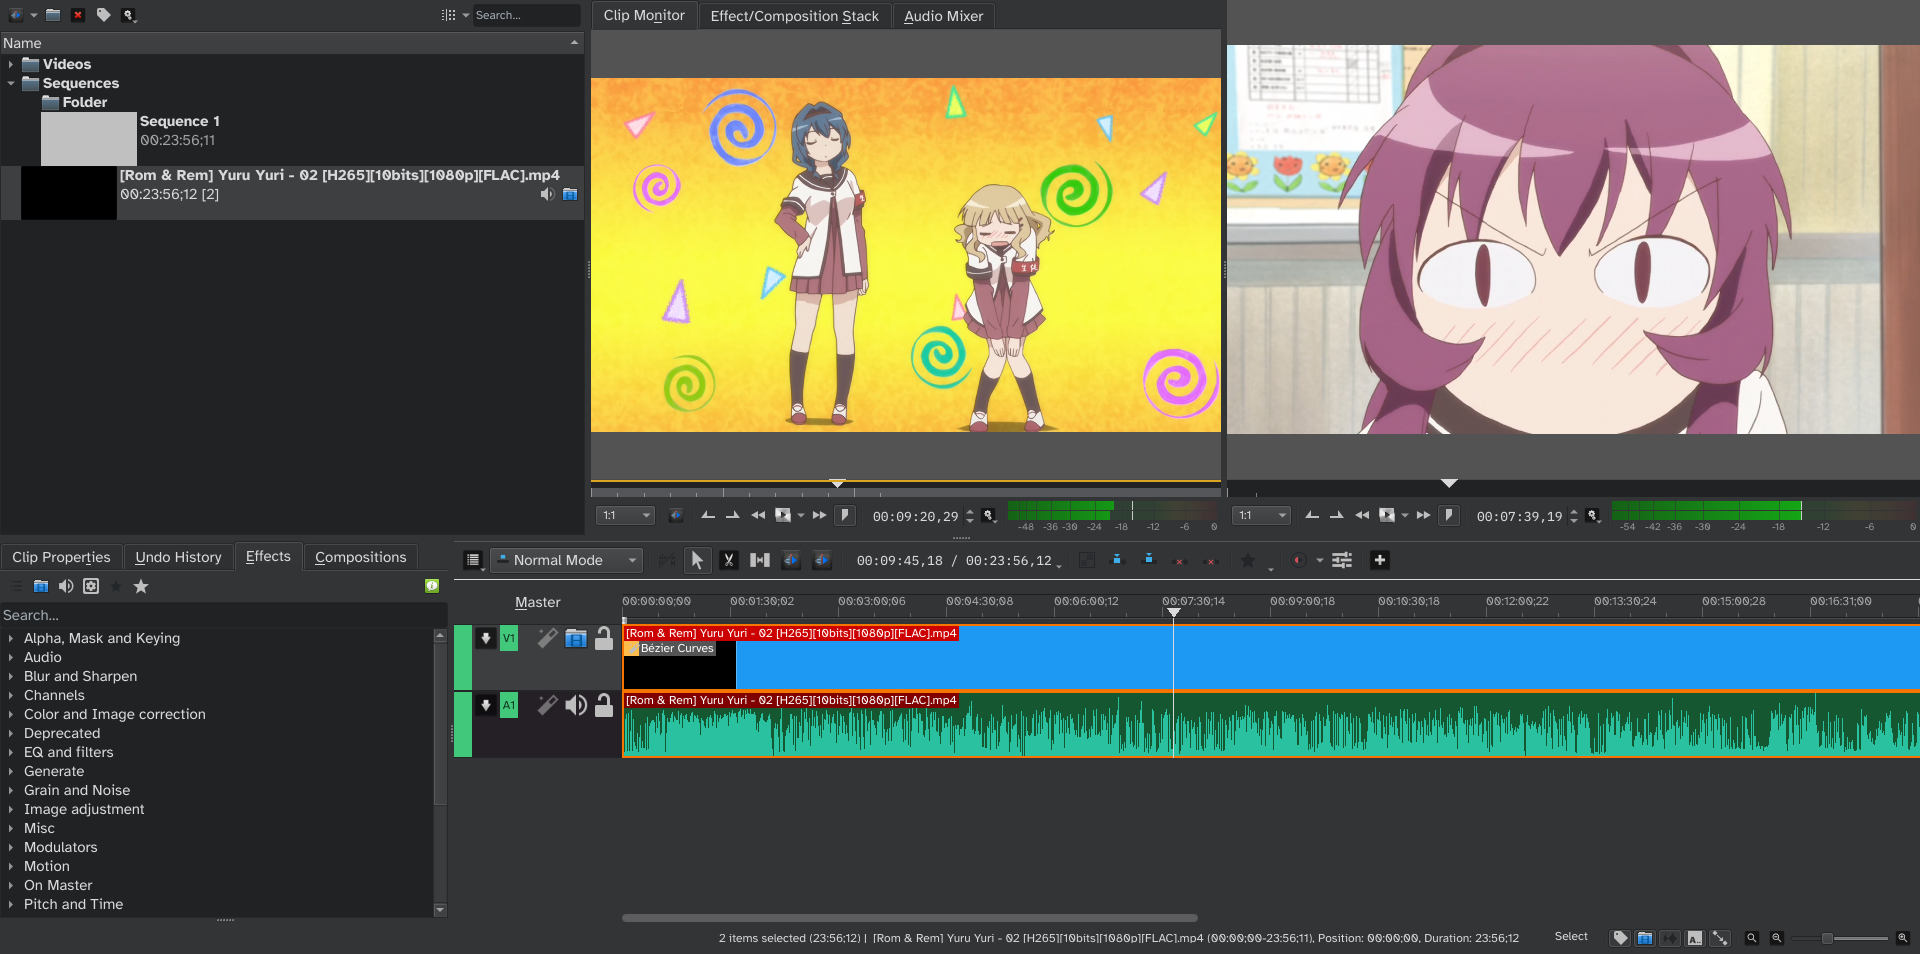The width and height of the screenshot is (1920, 954).
Task: Create a new folder in project bin
Action: point(53,15)
